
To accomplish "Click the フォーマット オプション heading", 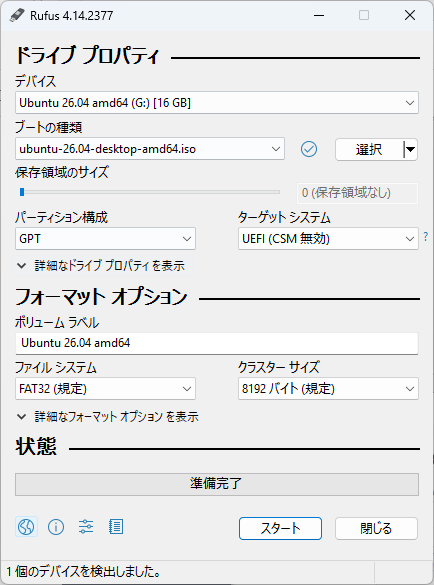I will (101, 297).
